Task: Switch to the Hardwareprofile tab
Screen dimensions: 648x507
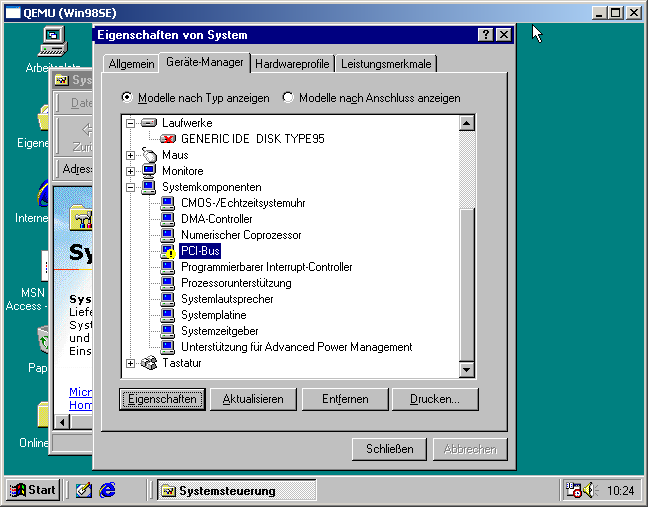Action: [x=291, y=64]
